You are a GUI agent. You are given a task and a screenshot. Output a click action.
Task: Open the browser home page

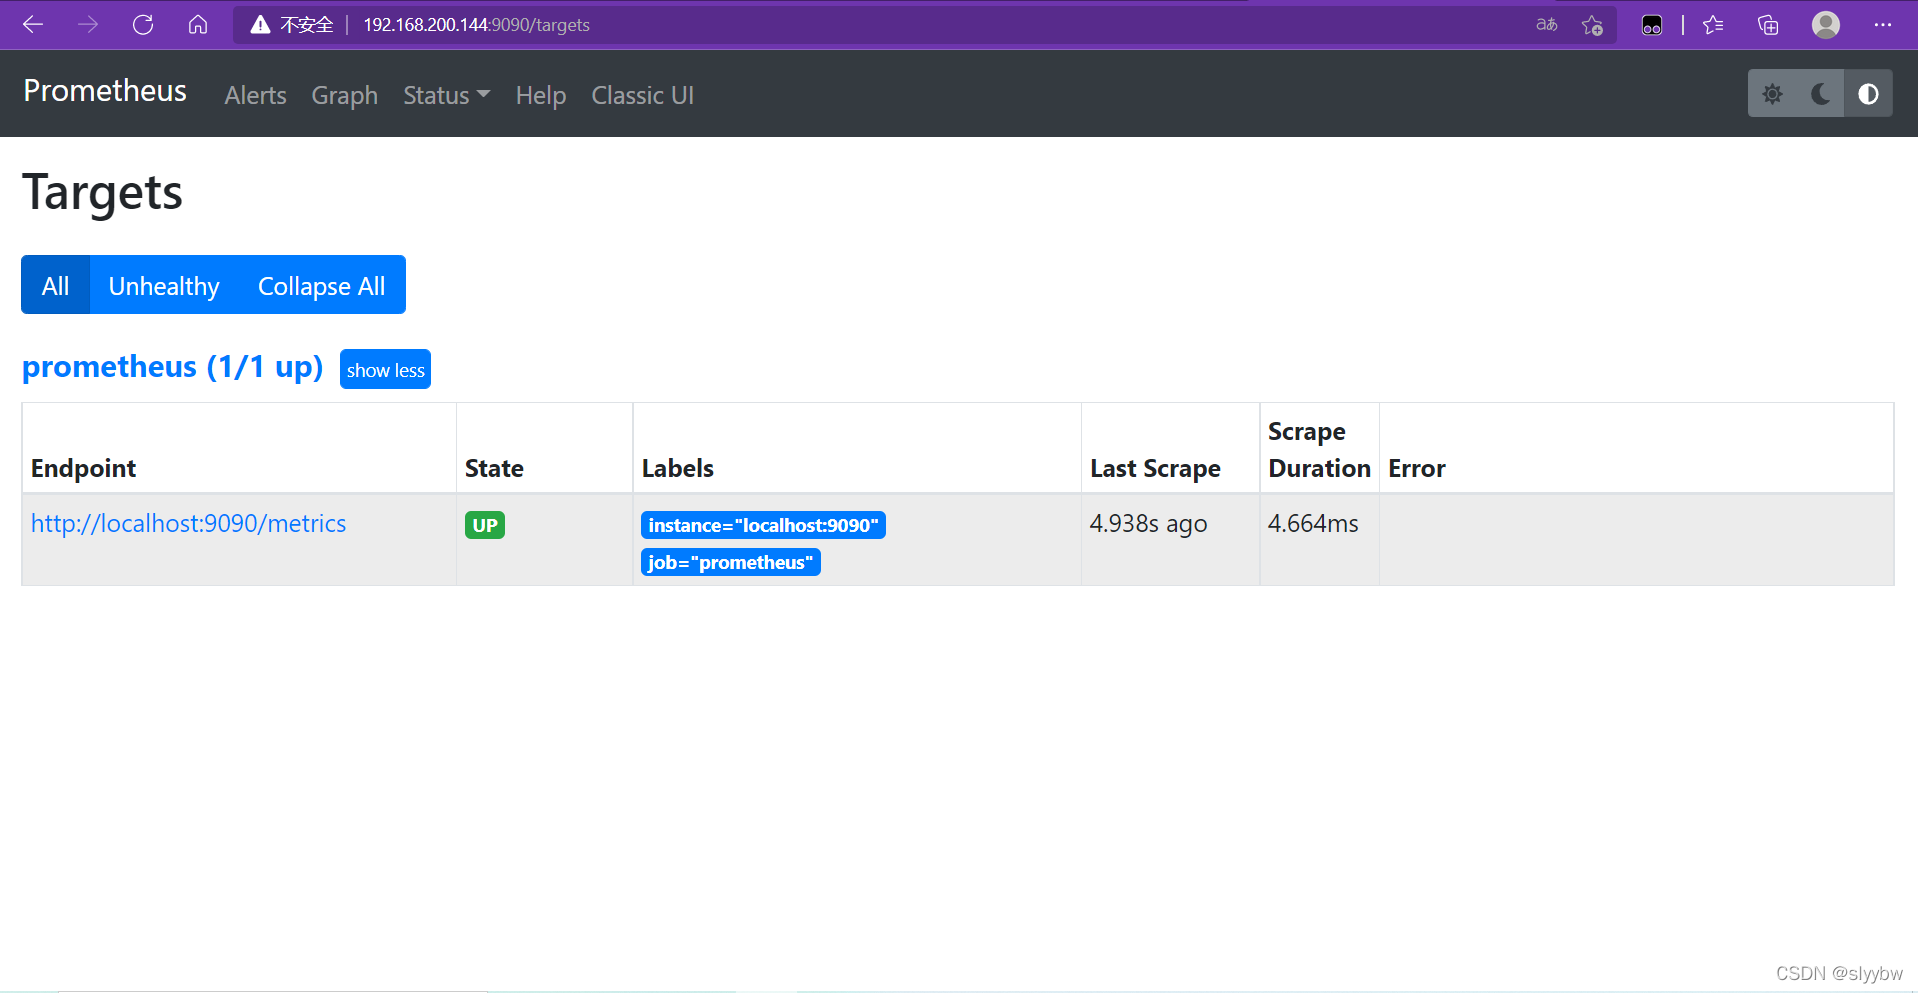(198, 25)
